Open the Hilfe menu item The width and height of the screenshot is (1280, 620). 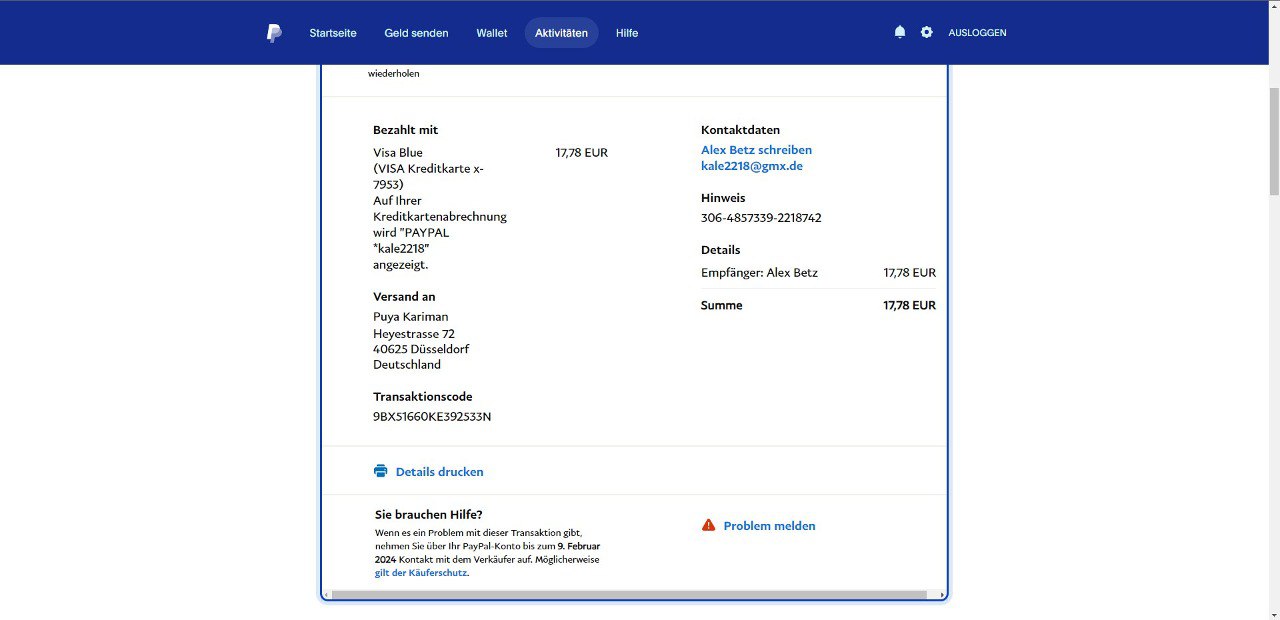tap(627, 33)
